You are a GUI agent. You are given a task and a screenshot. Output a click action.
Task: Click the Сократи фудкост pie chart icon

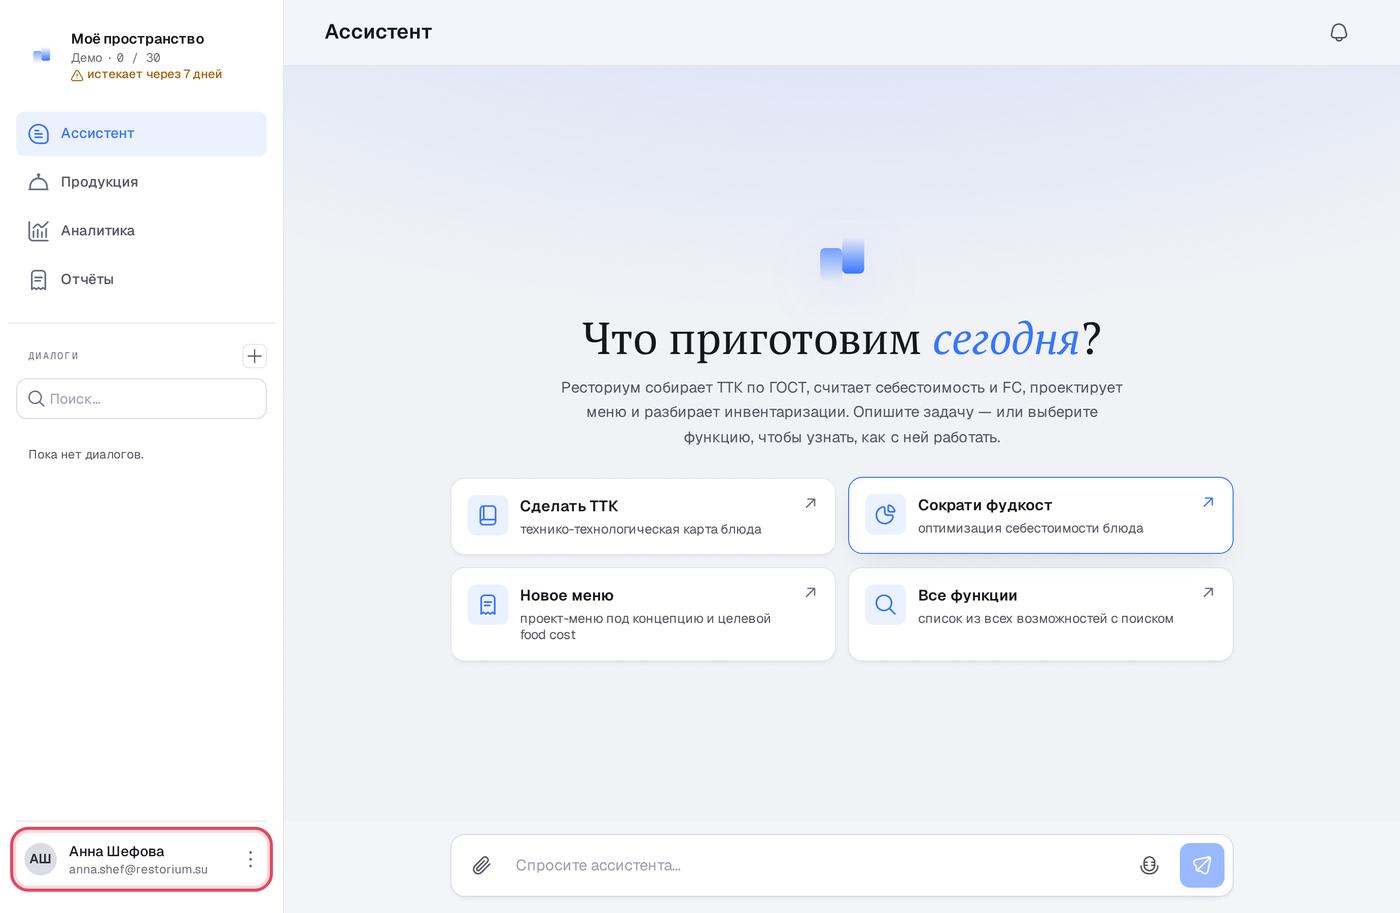[x=885, y=514]
